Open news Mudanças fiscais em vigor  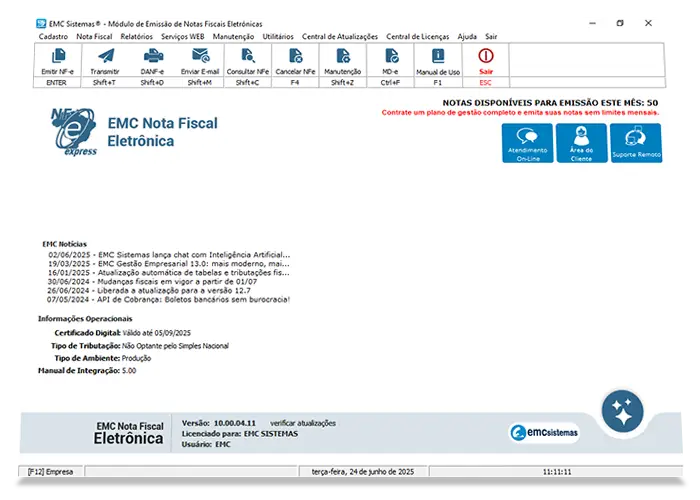[x=152, y=282]
